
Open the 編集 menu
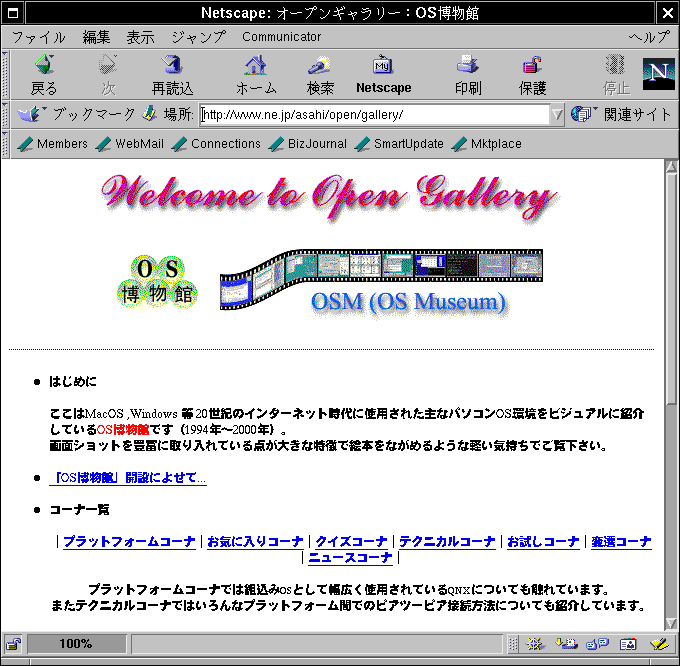pos(96,37)
